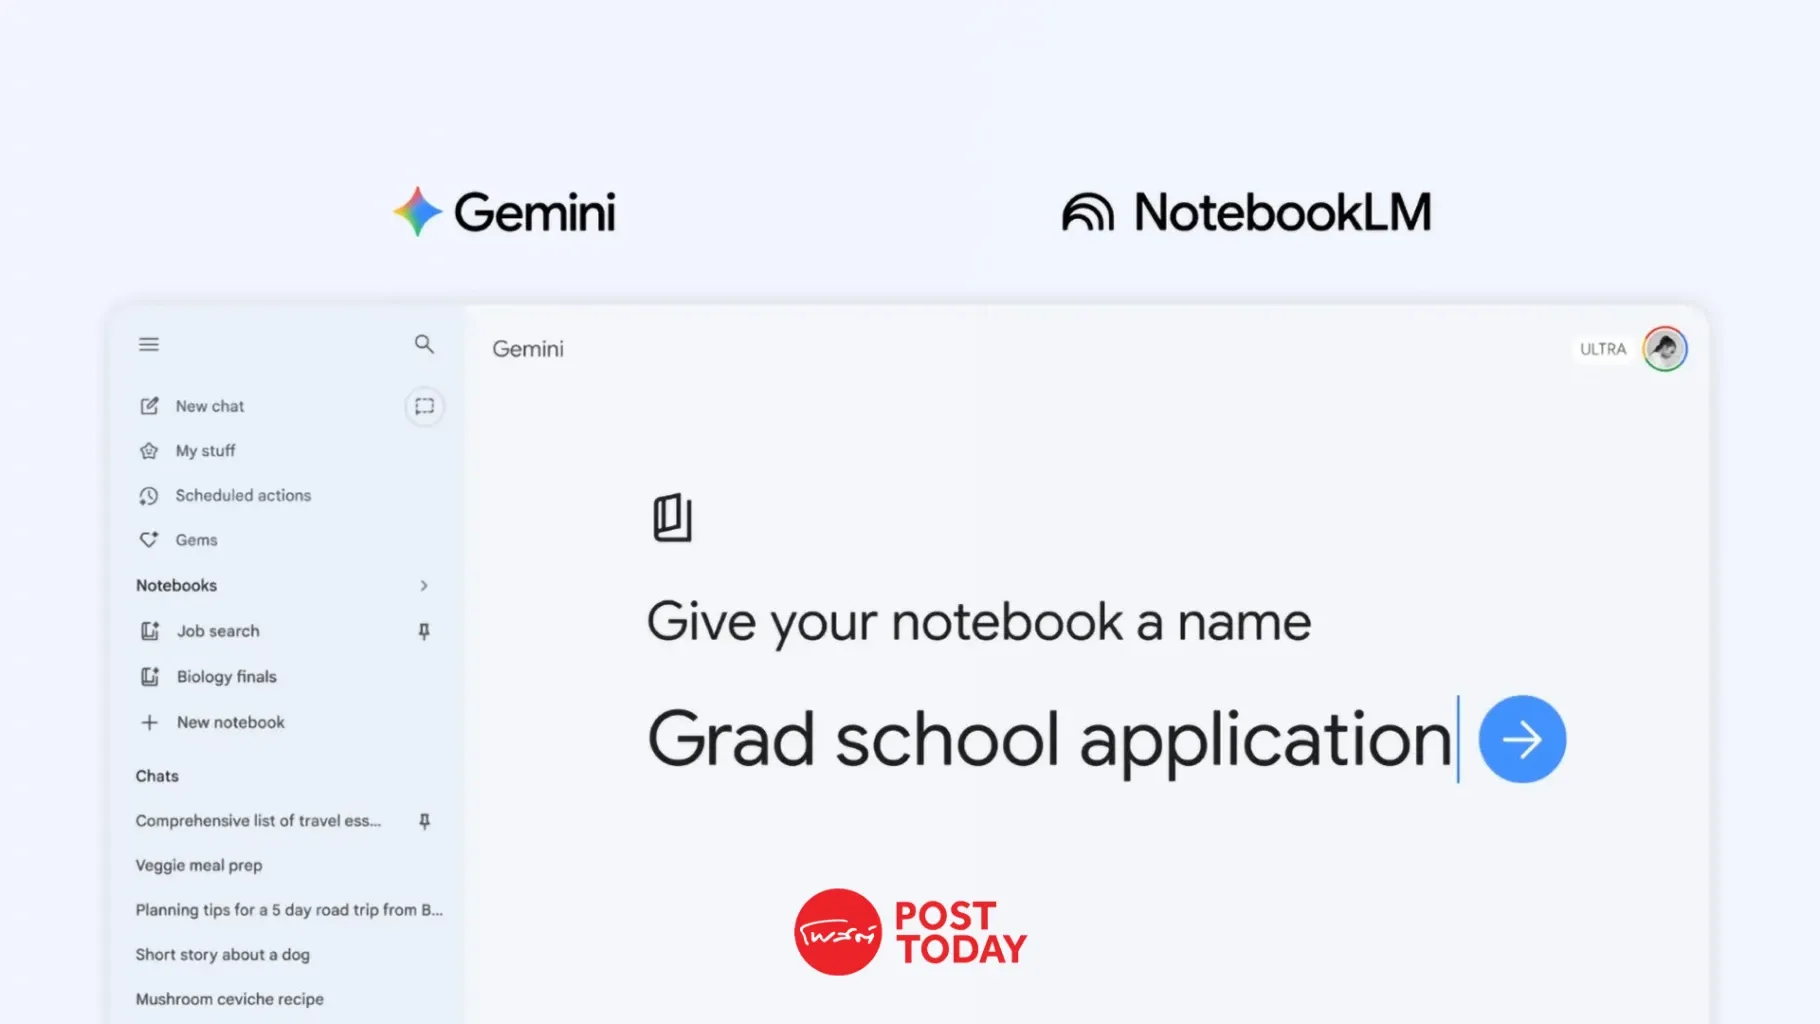1820x1024 pixels.
Task: Click the search magnifier icon in sidebar
Action: [424, 345]
